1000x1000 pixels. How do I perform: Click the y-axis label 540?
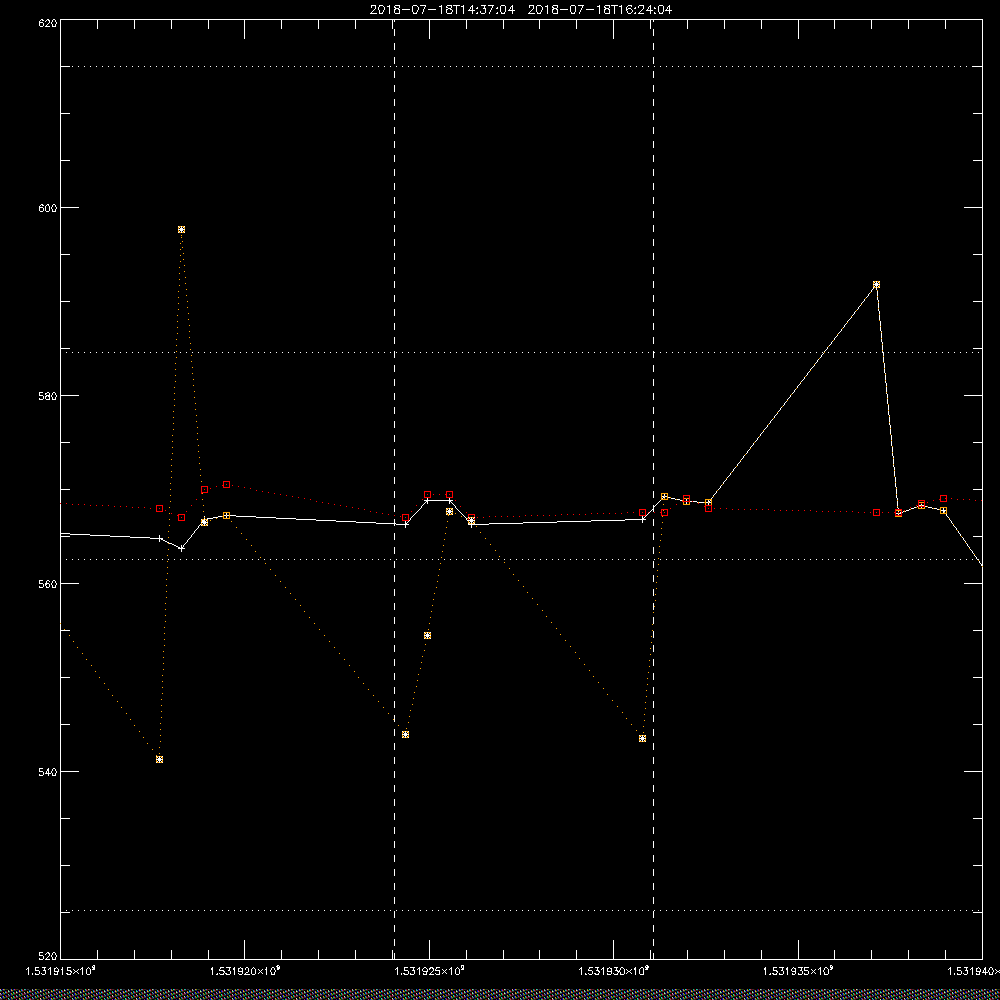click(x=48, y=772)
